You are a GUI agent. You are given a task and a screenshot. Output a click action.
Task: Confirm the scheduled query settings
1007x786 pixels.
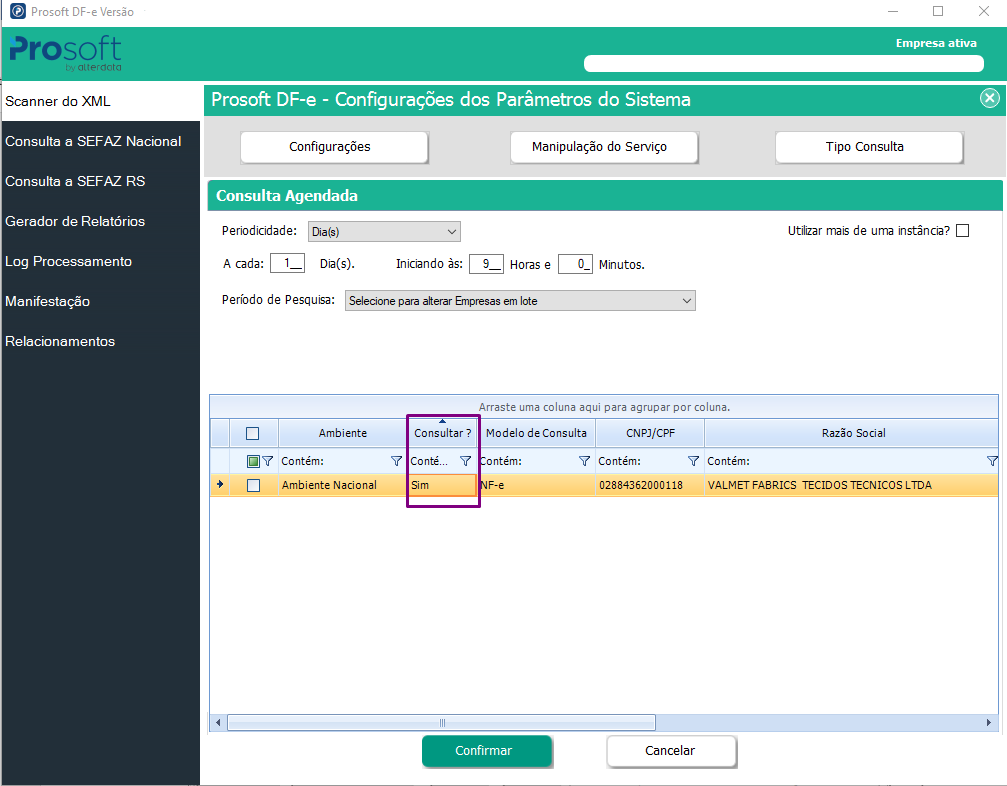pos(487,751)
